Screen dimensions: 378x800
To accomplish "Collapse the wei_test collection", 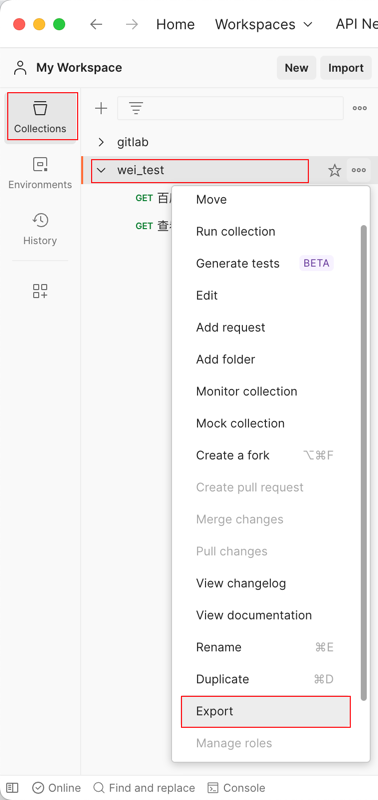I will coord(101,170).
